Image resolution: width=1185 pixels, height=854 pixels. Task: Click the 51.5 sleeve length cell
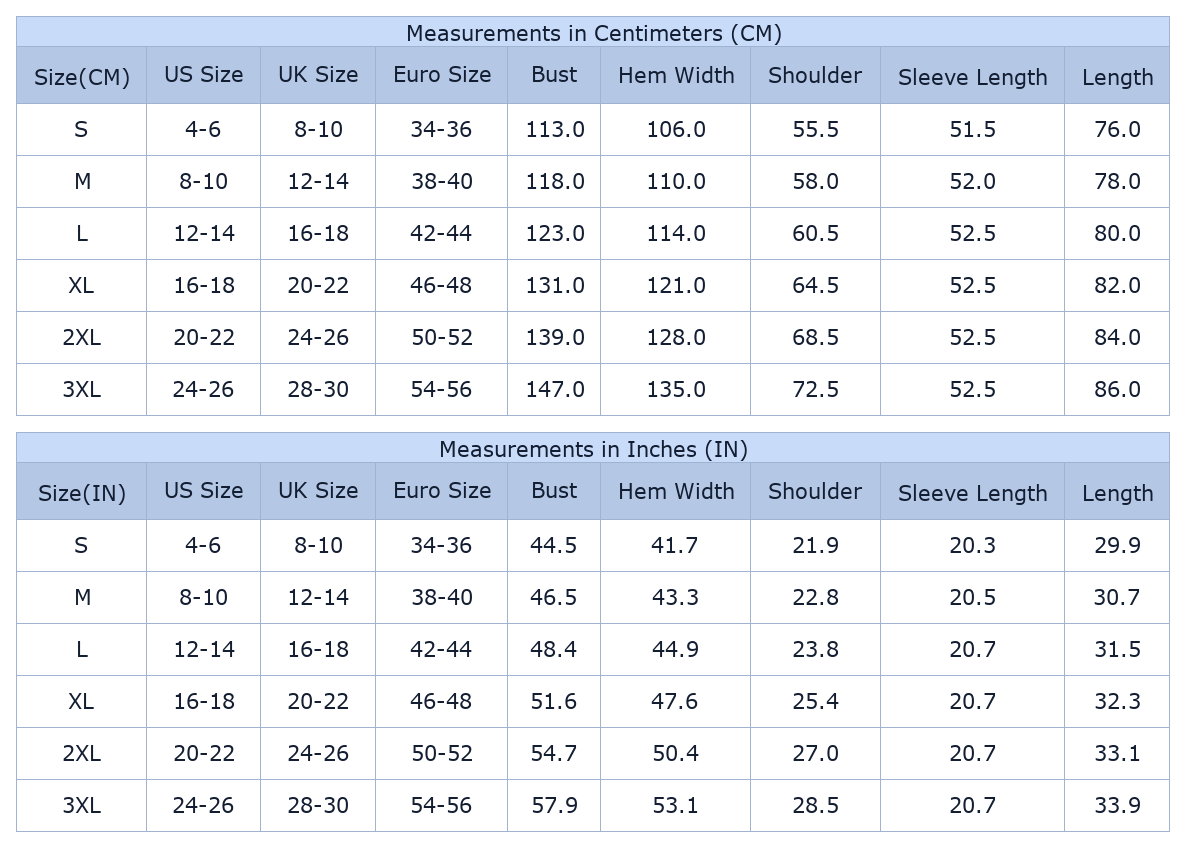972,129
